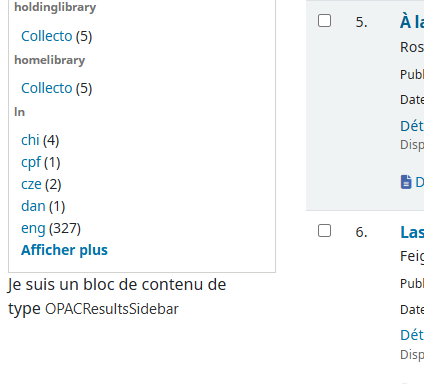Filter by Collecto under holdinglibrary
424x384 pixels.
(x=47, y=36)
